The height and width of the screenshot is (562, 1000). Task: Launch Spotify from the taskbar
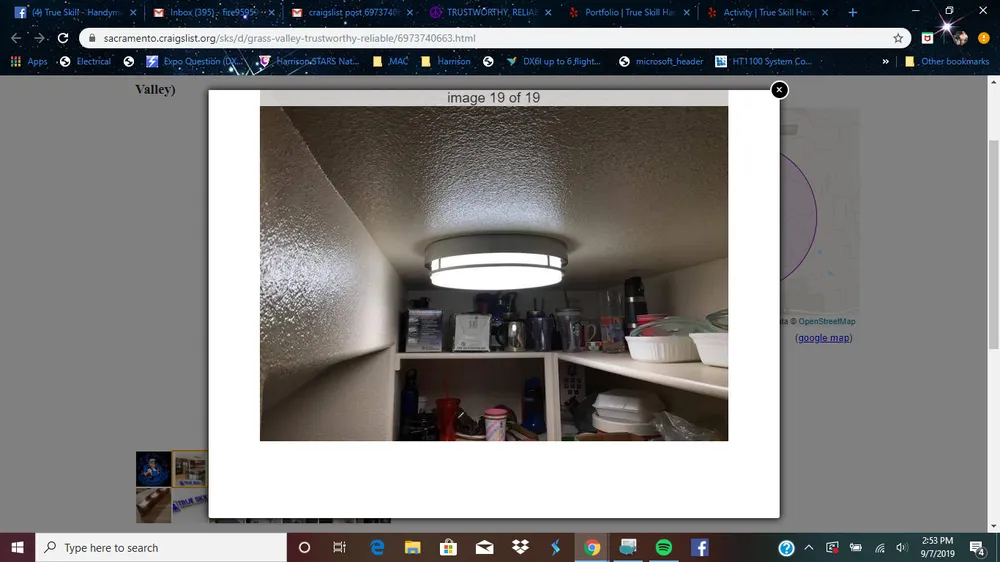663,547
